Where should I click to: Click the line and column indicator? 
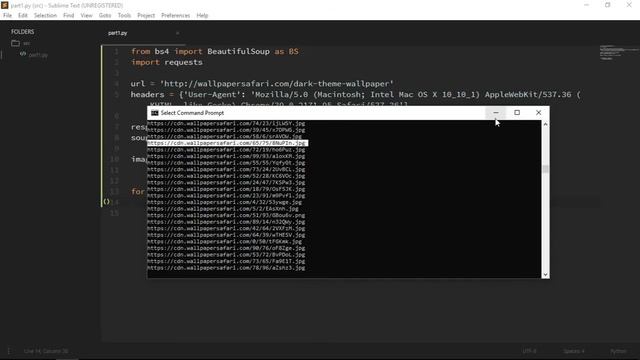tap(46, 351)
